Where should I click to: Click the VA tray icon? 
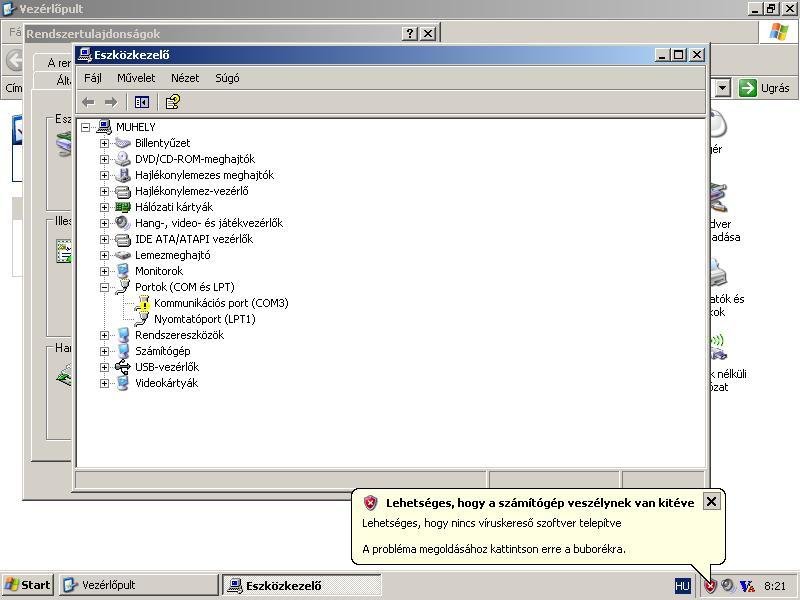(747, 586)
